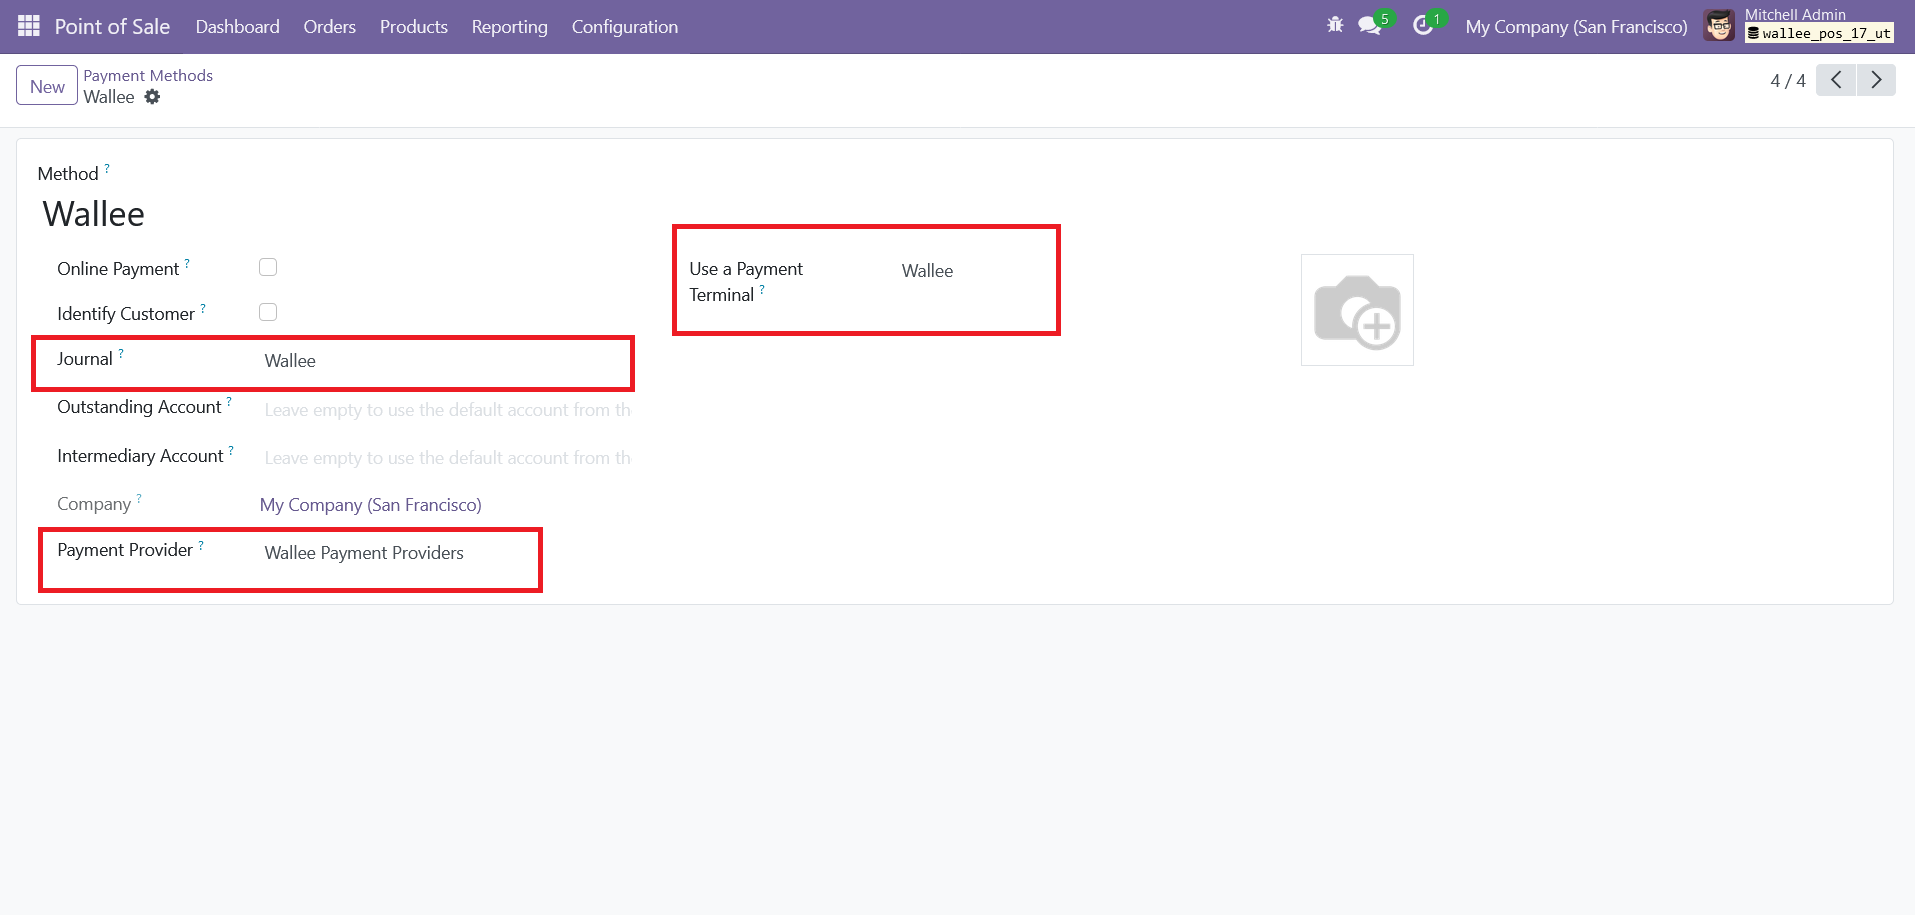Click the gear actions icon beside Wallee

point(152,97)
